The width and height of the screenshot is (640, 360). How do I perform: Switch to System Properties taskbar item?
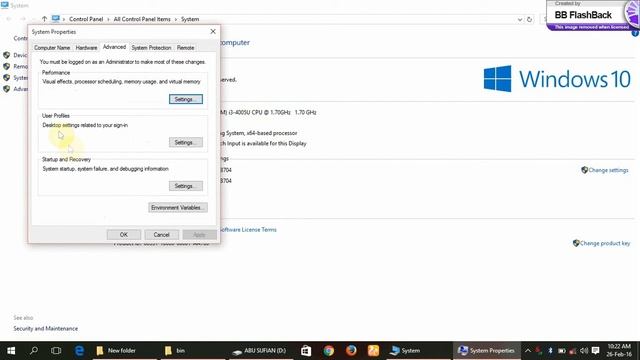click(x=487, y=351)
